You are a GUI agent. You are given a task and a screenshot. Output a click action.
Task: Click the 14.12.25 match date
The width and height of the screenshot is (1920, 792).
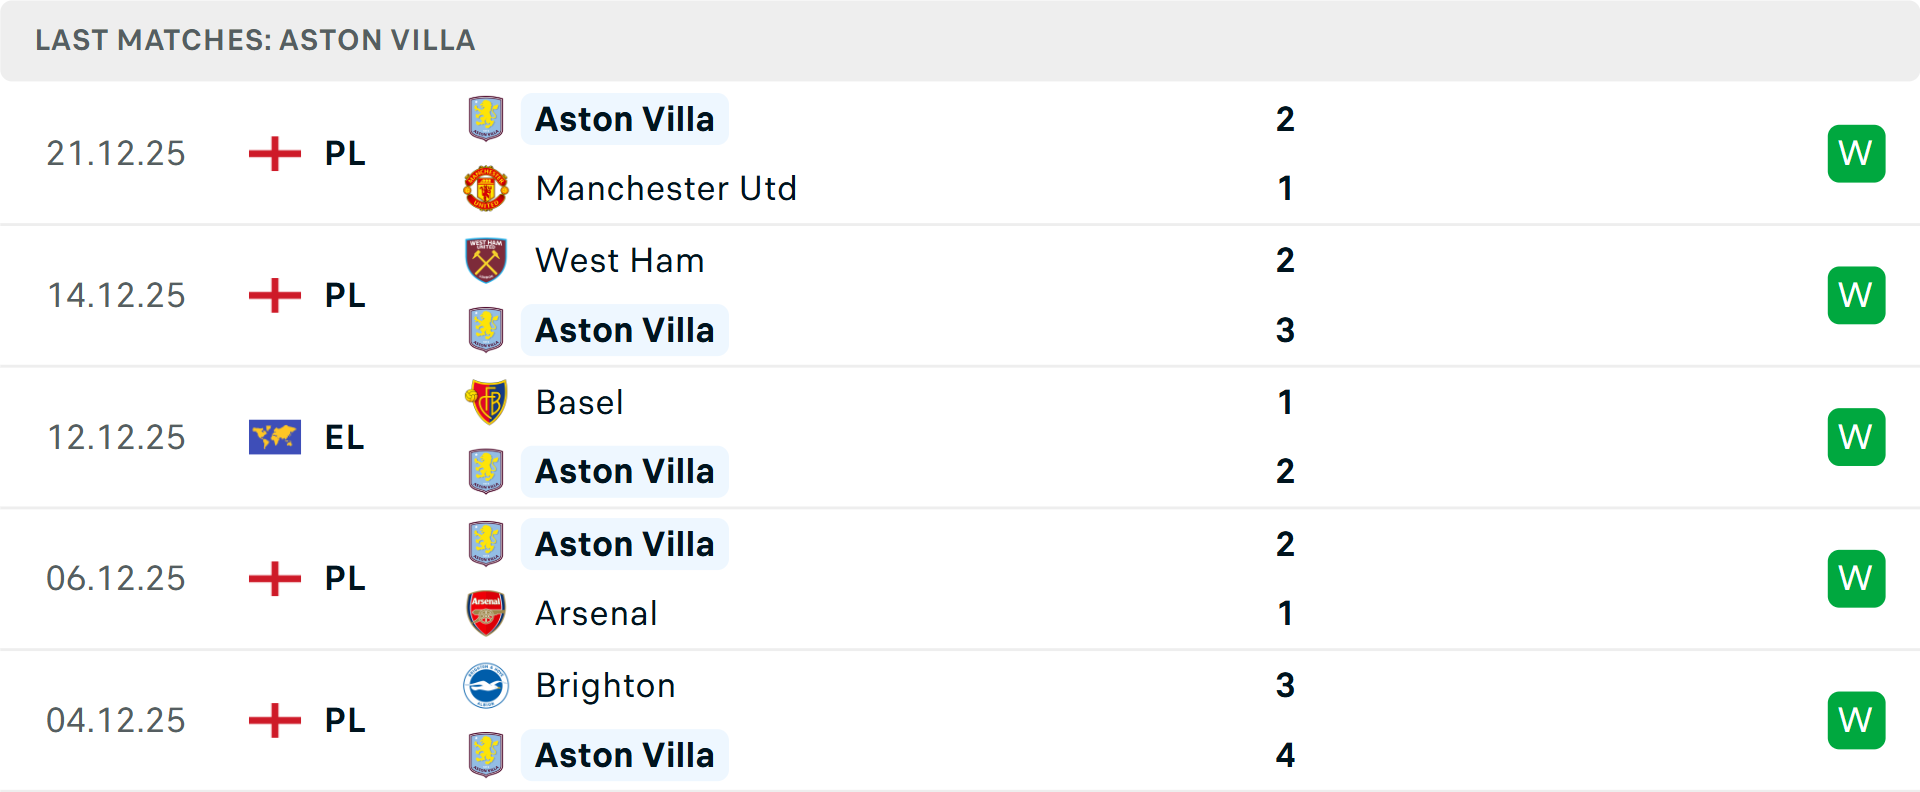click(x=116, y=295)
